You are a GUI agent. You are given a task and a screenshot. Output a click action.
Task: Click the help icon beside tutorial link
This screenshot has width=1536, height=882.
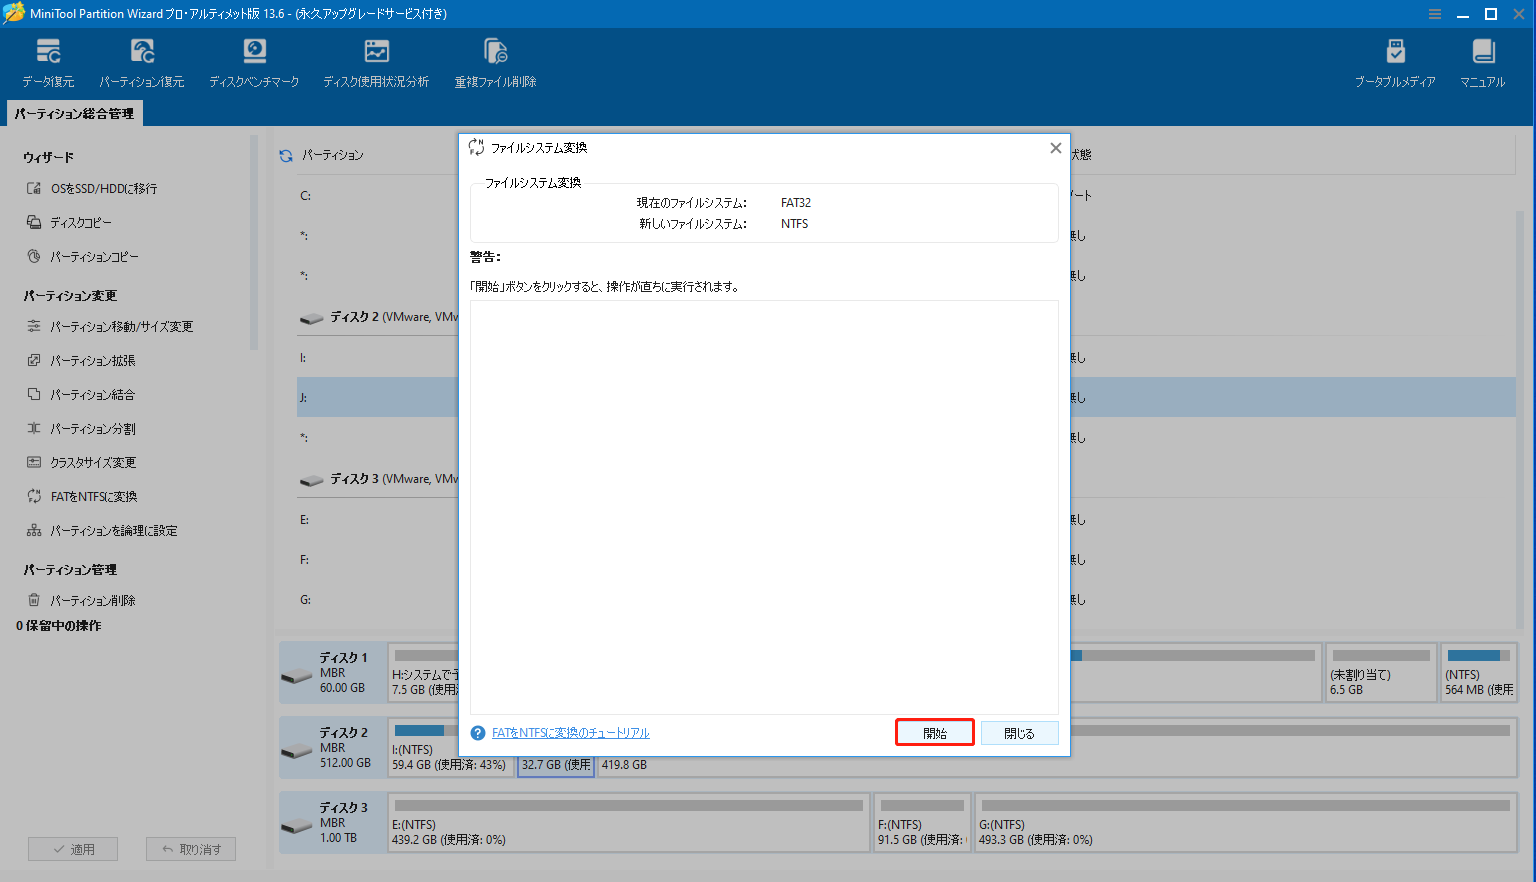[478, 733]
